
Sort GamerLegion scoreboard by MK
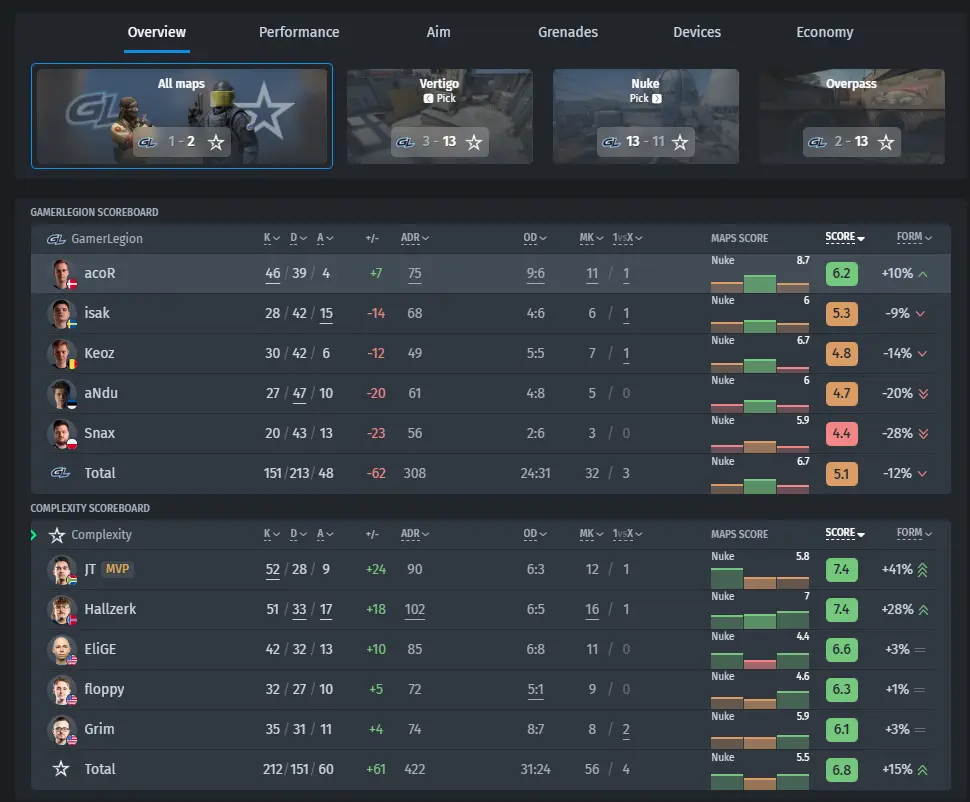click(x=591, y=238)
